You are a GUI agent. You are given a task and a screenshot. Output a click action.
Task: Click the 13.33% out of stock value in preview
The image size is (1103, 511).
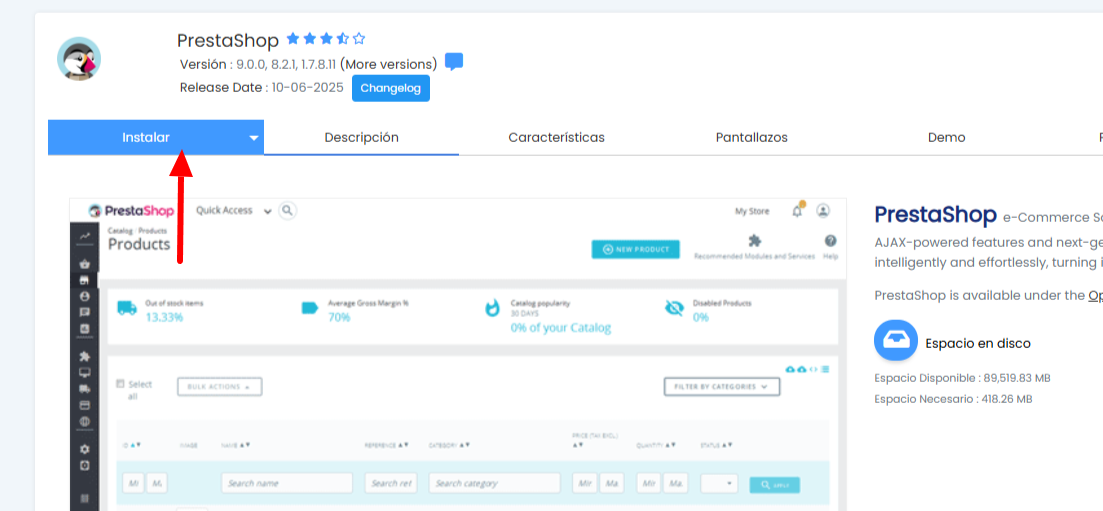pos(164,317)
